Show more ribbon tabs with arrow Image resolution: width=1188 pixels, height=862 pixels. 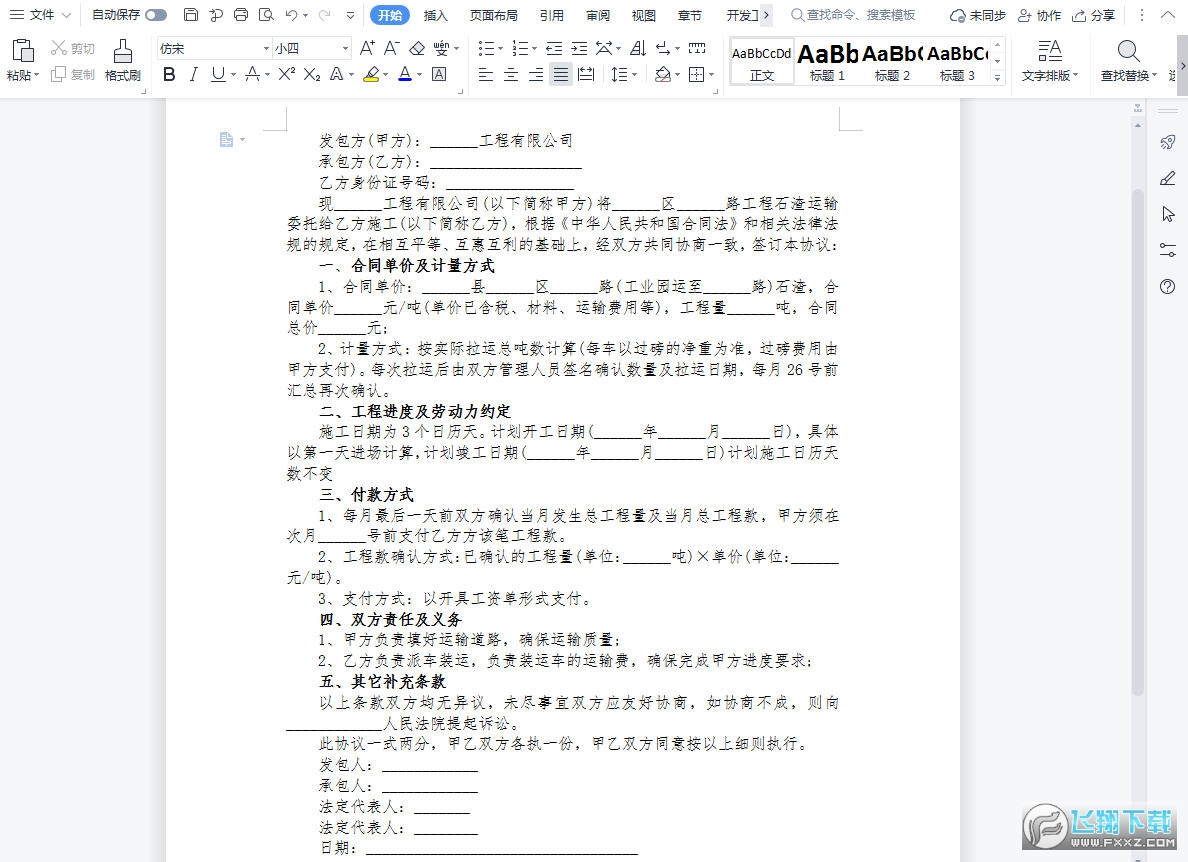pyautogui.click(x=767, y=15)
